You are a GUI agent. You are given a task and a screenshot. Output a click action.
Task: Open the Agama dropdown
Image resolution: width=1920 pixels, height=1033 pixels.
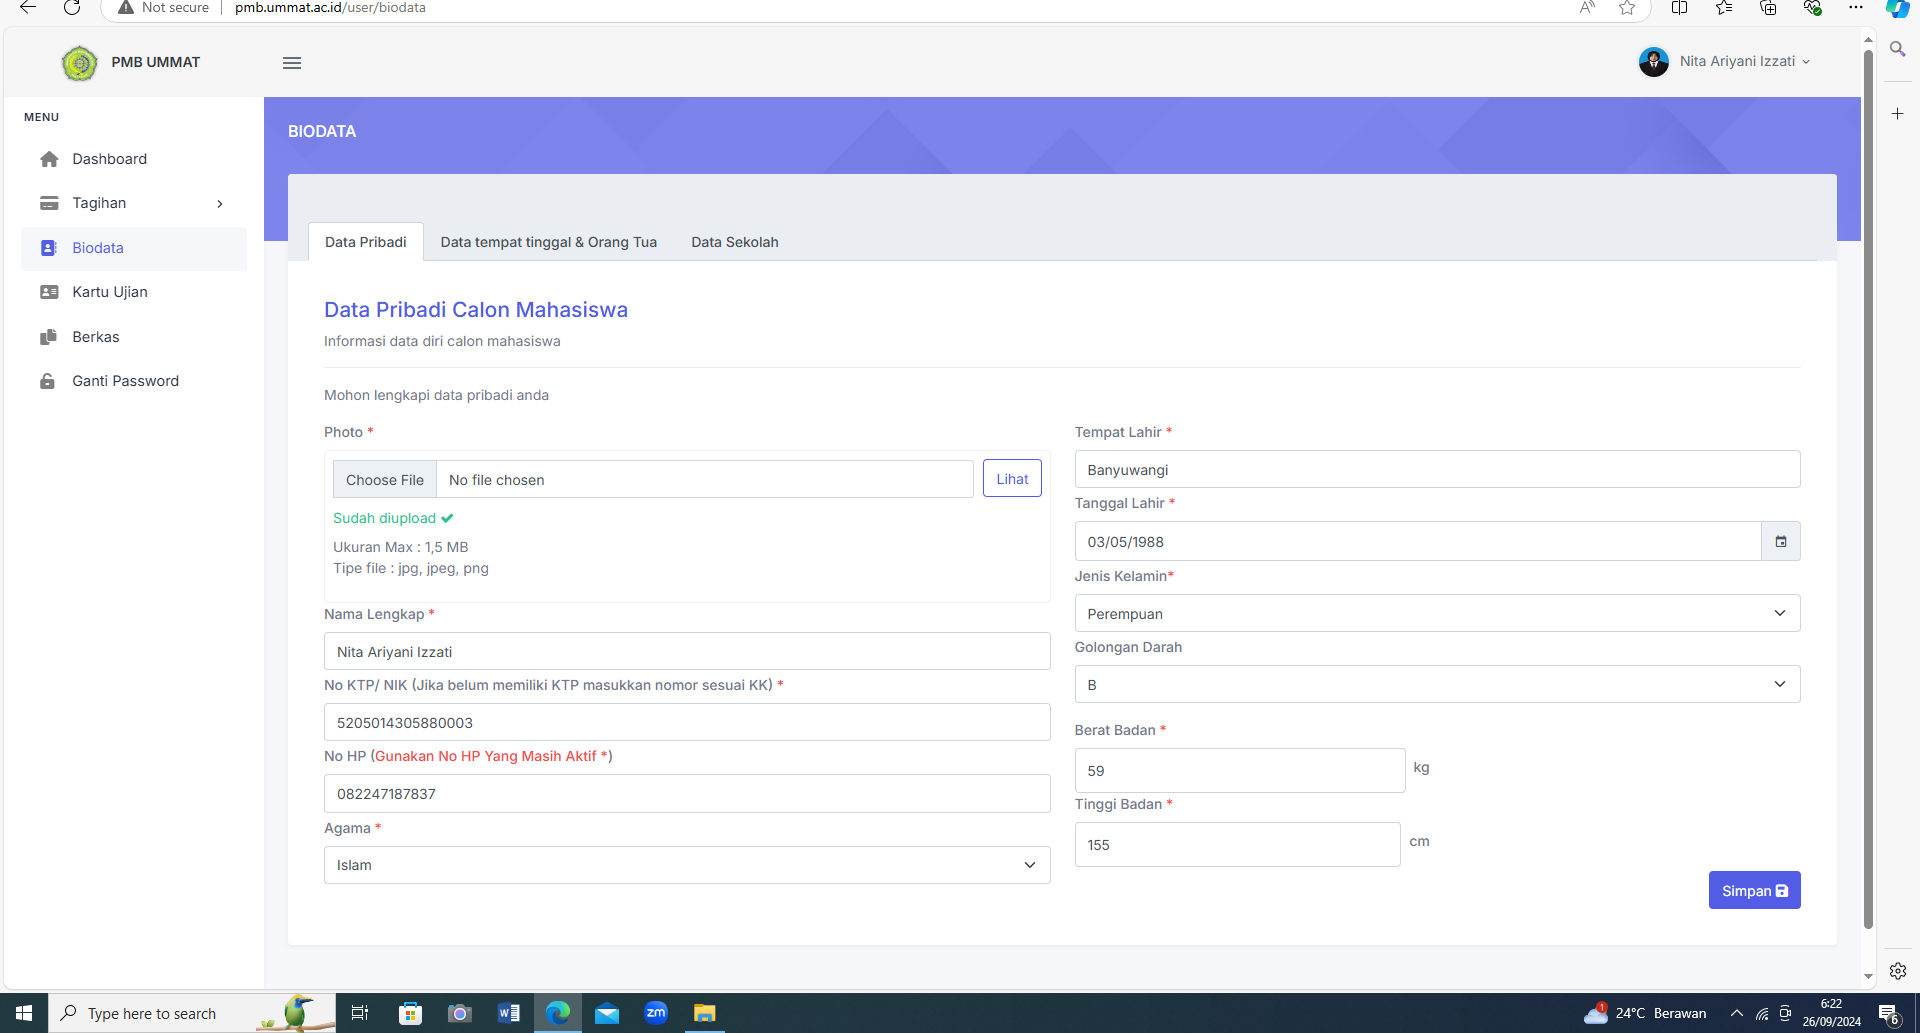point(686,865)
